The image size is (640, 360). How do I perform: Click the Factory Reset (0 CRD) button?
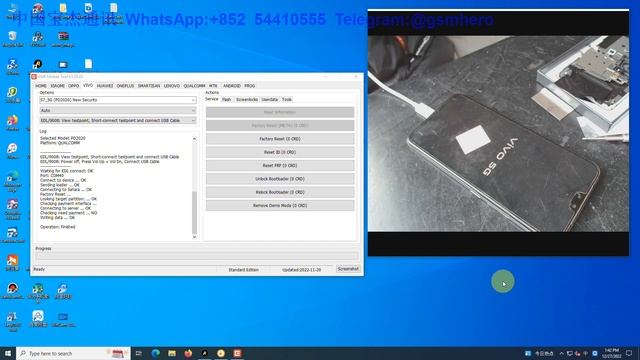[280, 139]
